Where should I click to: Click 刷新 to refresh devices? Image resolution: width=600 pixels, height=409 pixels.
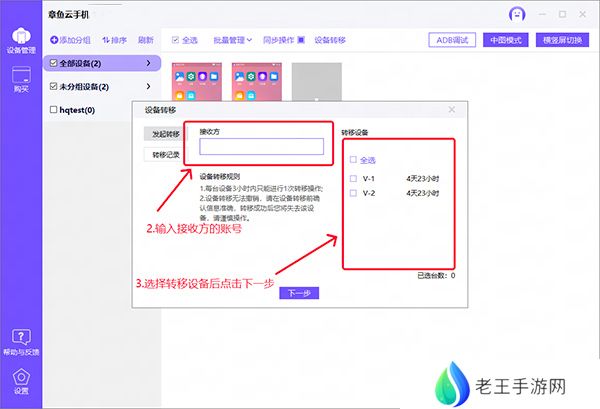coord(146,40)
